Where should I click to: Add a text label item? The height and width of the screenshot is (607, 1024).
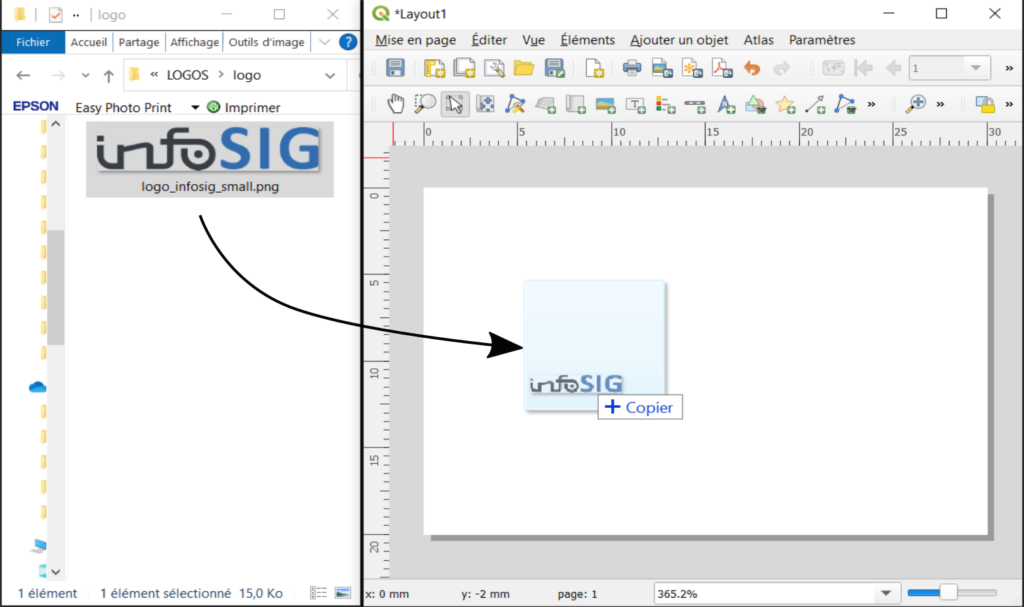click(x=635, y=104)
